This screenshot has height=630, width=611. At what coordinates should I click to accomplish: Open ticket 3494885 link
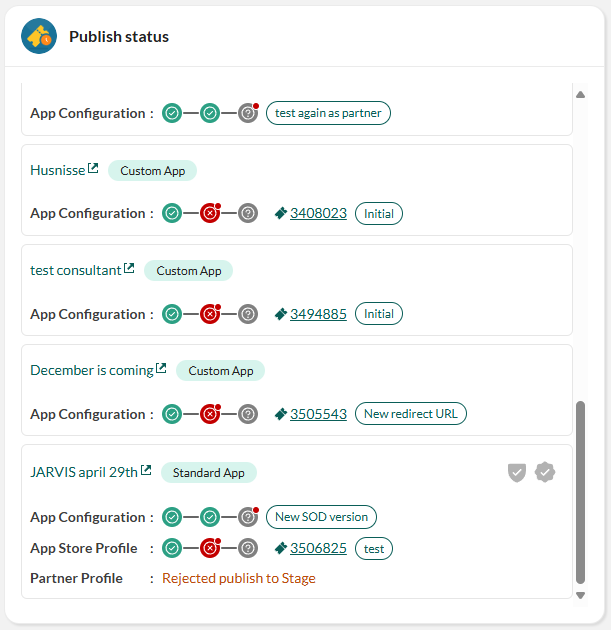[318, 314]
